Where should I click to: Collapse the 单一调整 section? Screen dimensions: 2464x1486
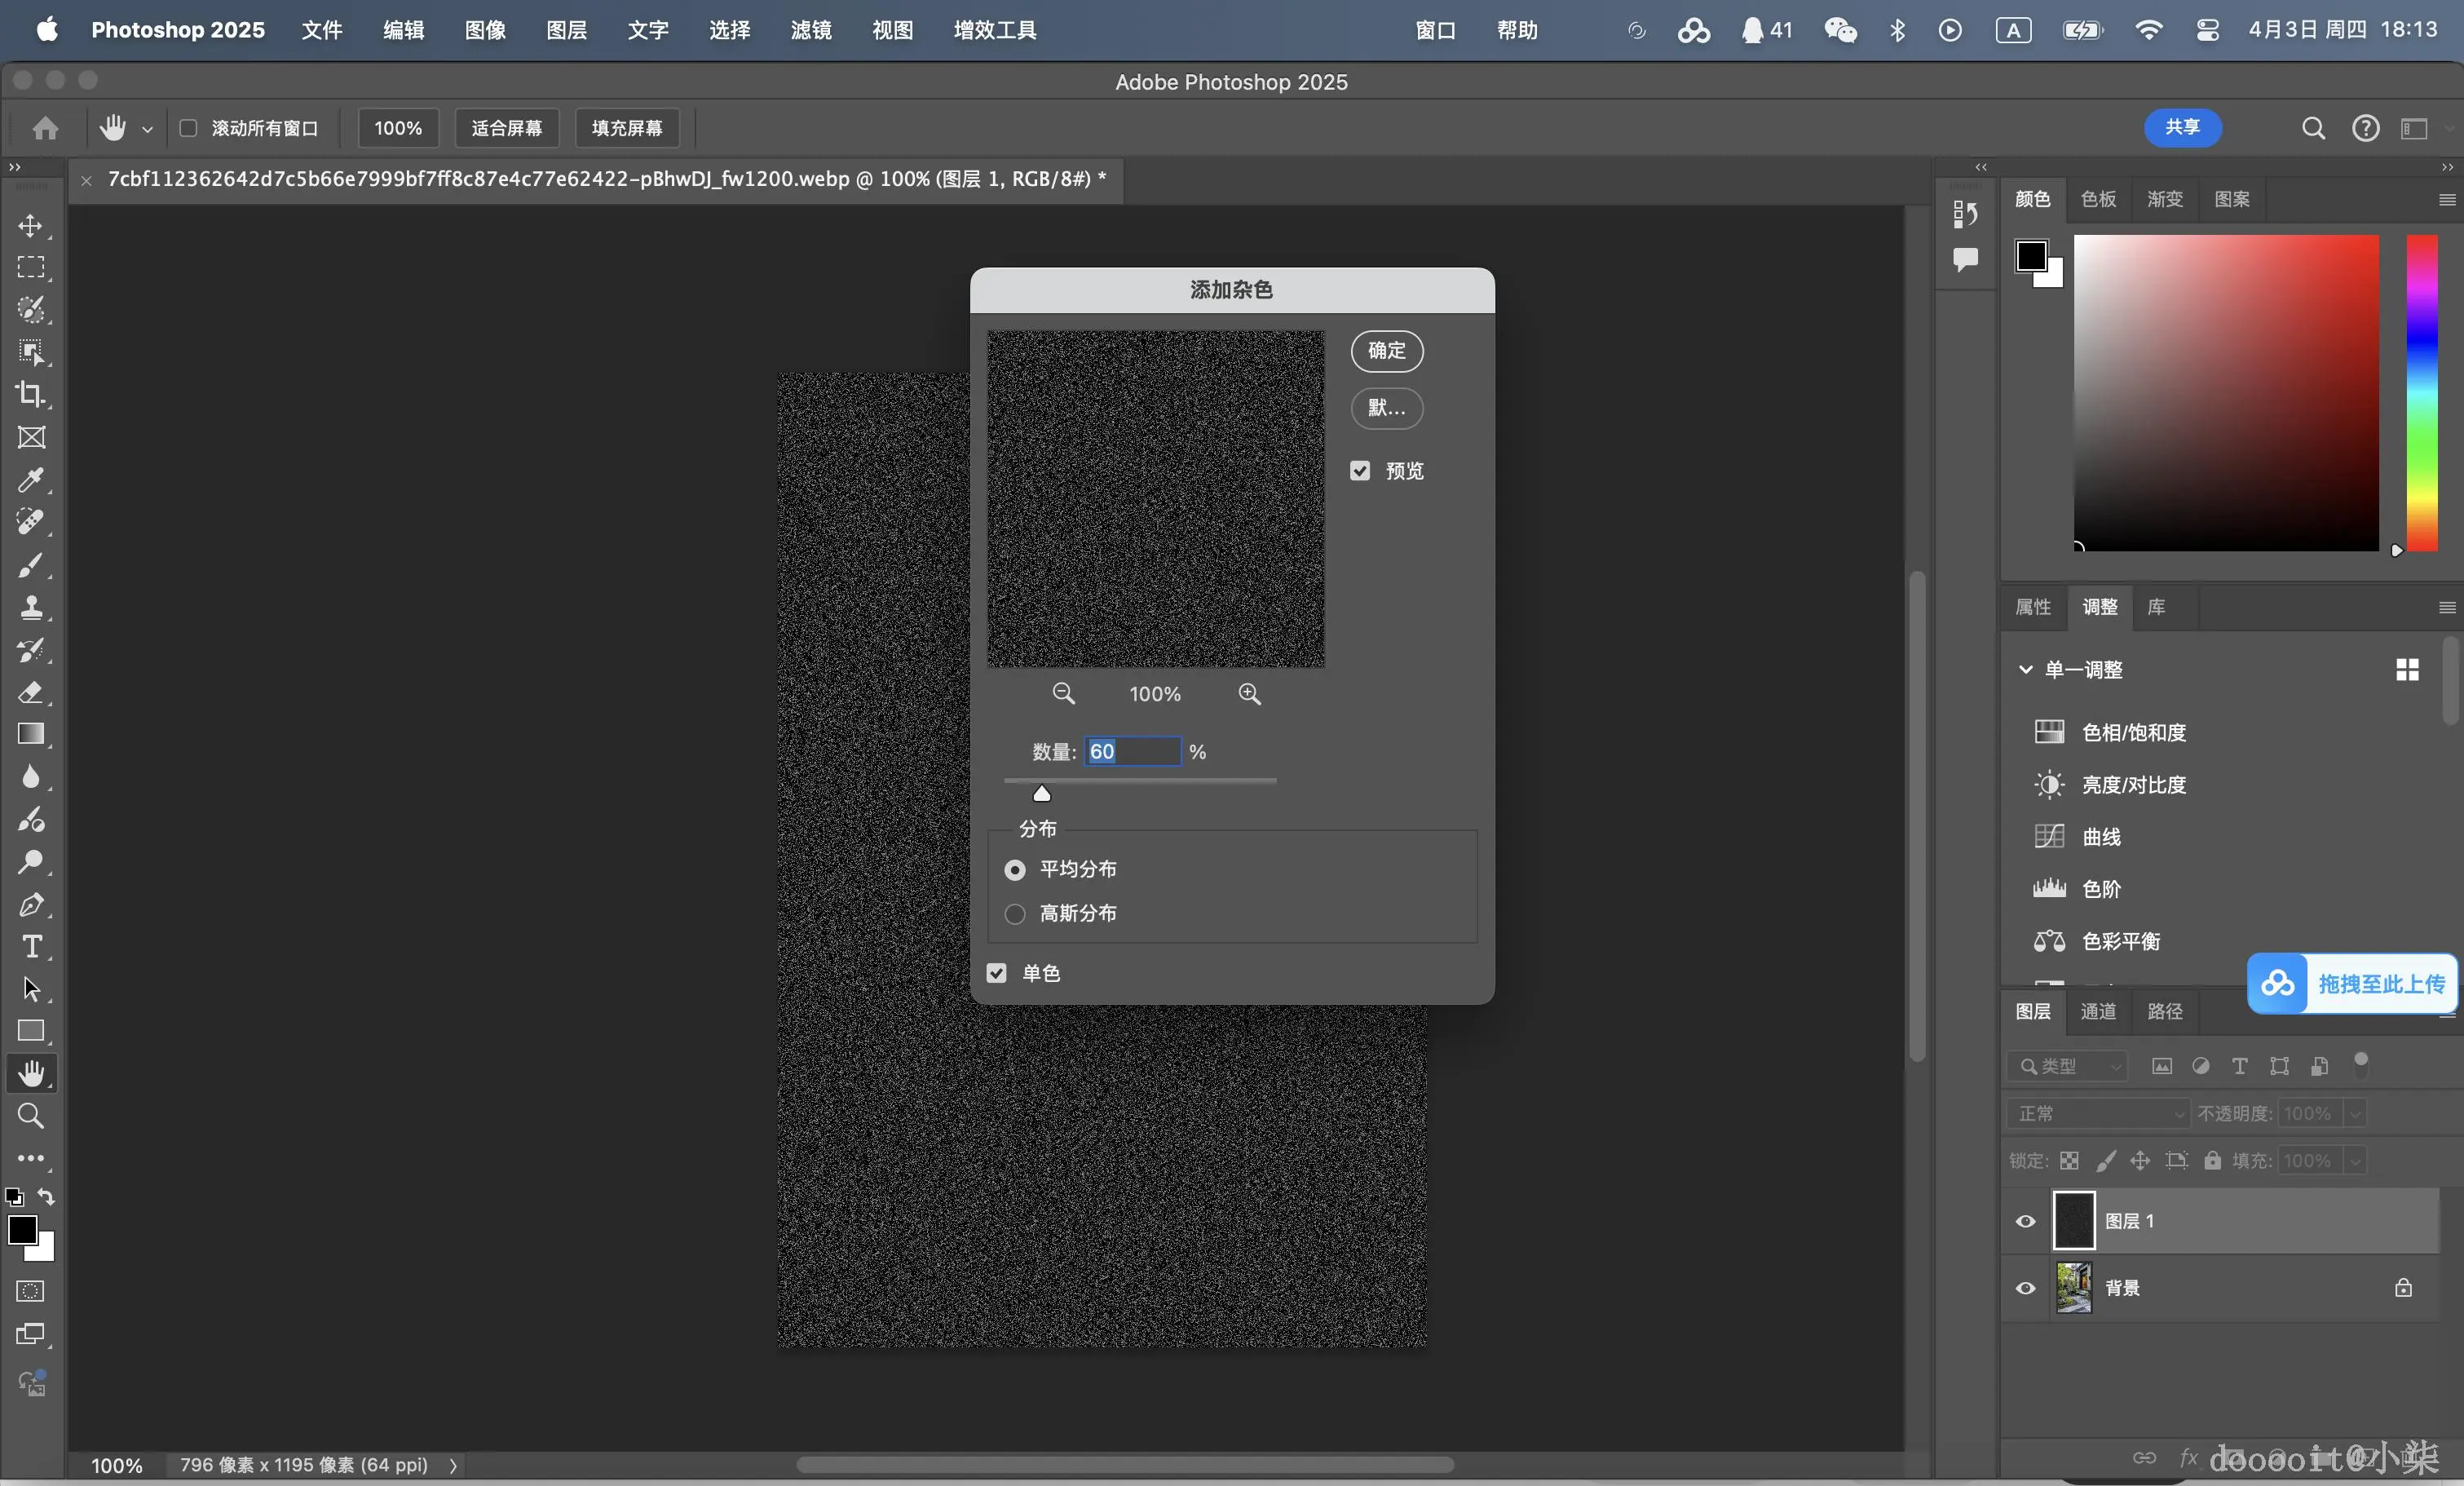coord(2025,669)
